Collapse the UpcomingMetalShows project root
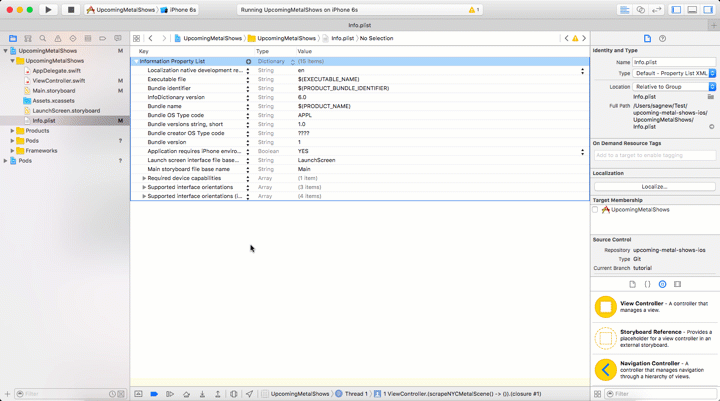Image resolution: width=720 pixels, height=401 pixels. (6, 51)
